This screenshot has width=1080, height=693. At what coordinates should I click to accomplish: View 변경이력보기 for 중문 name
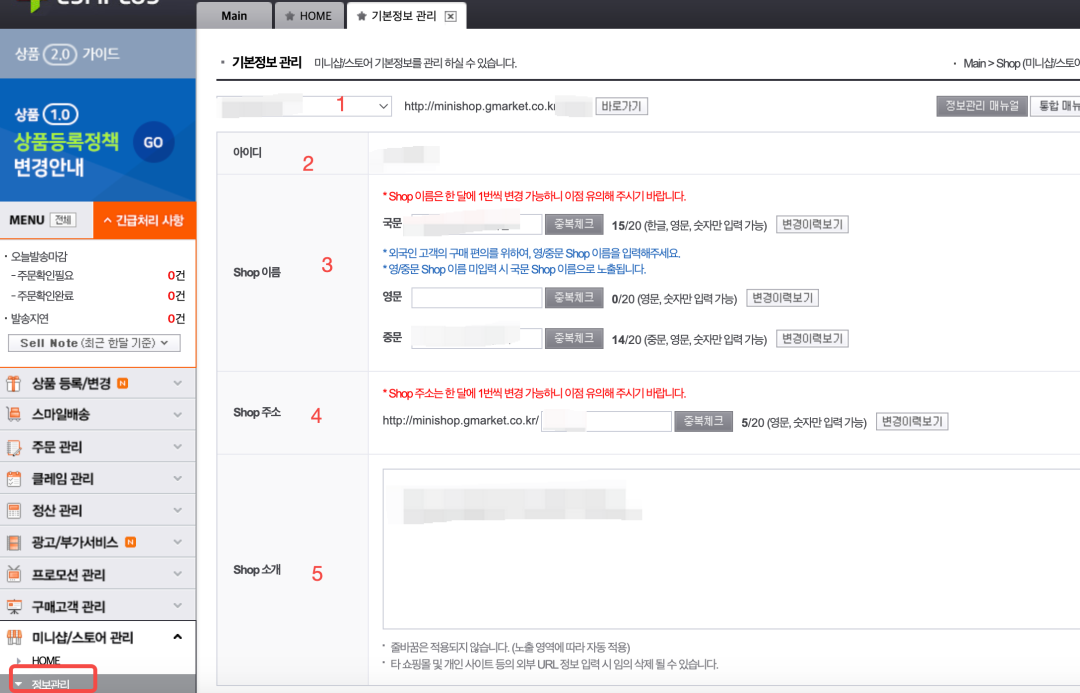tap(812, 339)
